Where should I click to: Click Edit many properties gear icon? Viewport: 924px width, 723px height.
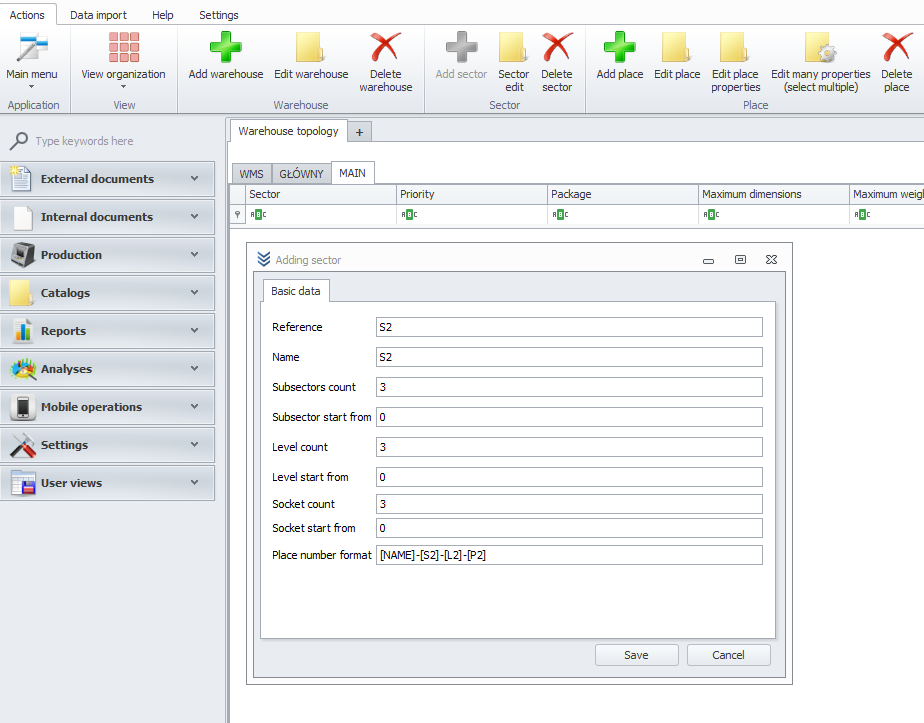[x=820, y=47]
